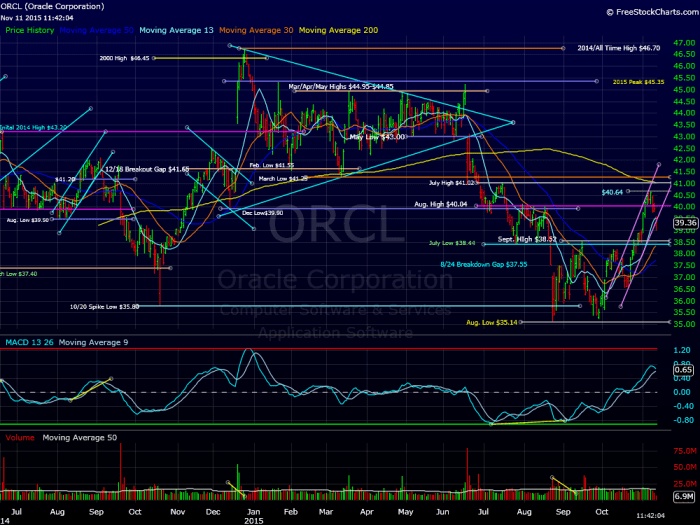Click the Price History legend label

30,30
